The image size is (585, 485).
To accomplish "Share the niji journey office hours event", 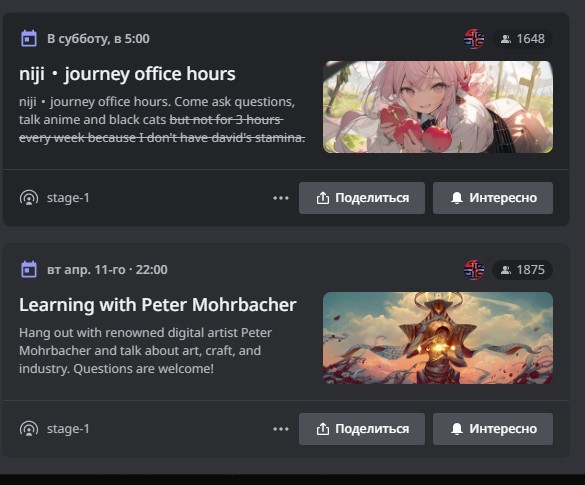I will [x=362, y=198].
